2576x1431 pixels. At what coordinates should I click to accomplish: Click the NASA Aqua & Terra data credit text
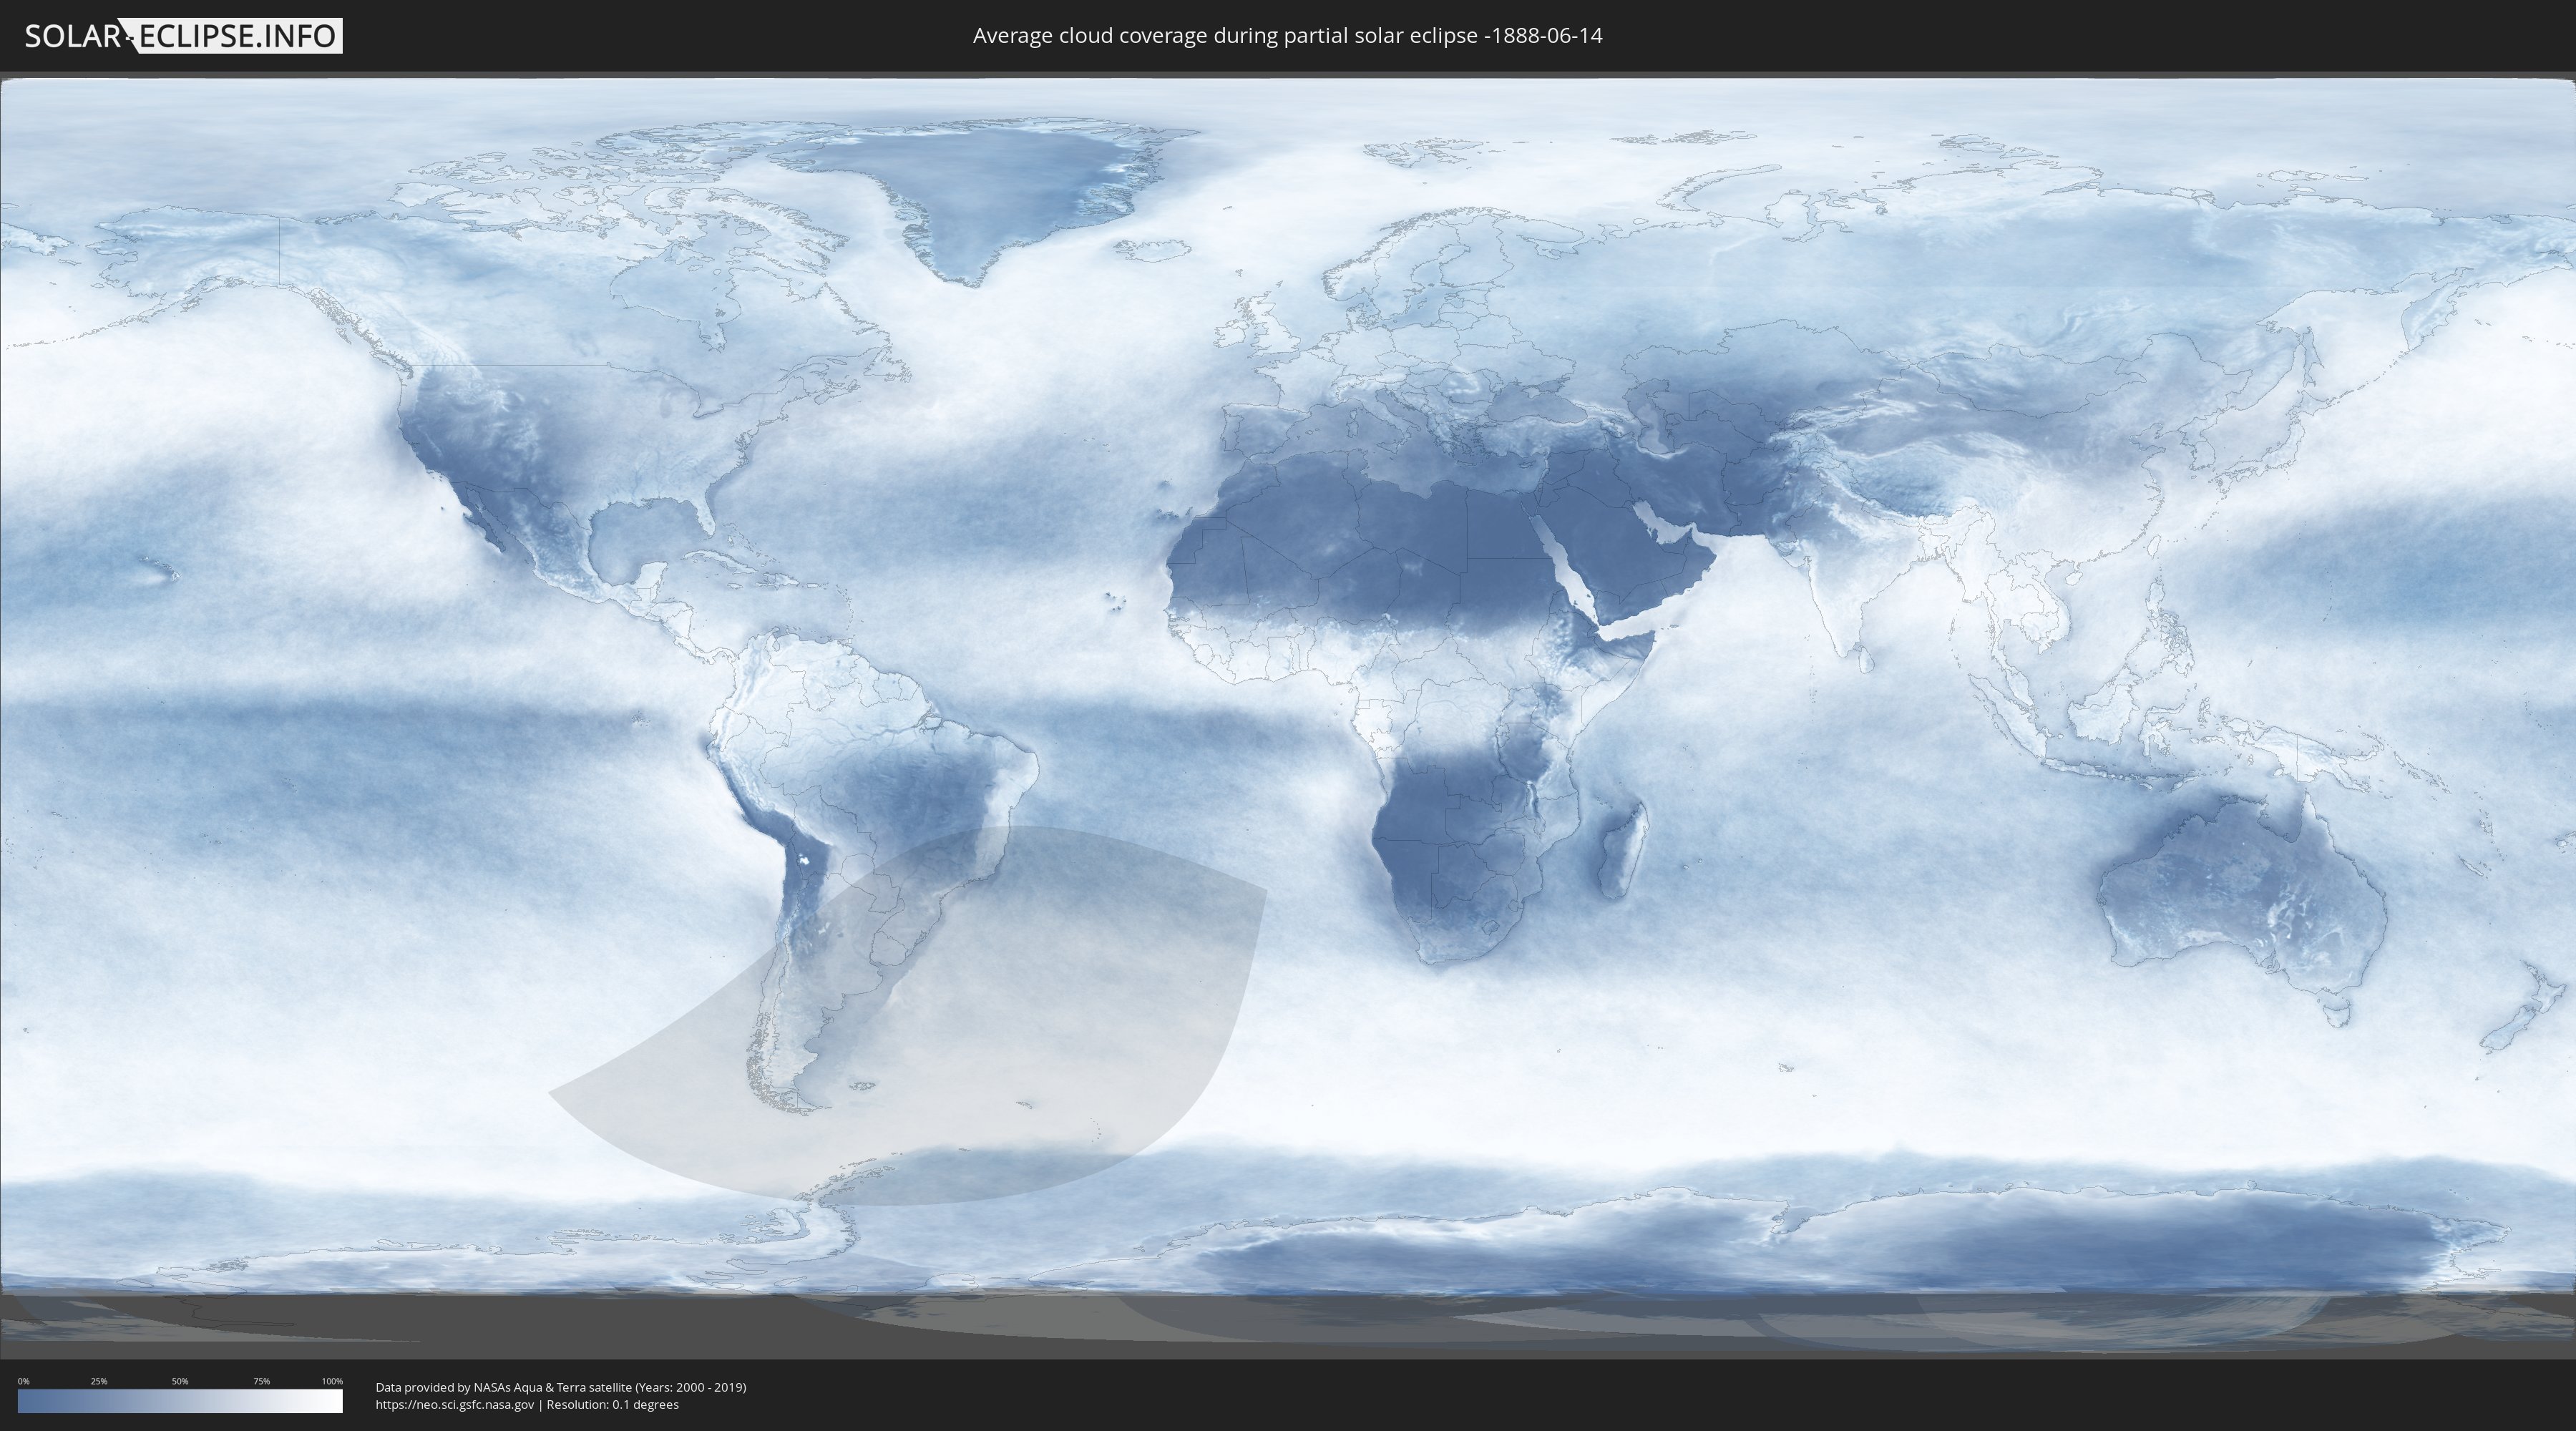tap(561, 1387)
